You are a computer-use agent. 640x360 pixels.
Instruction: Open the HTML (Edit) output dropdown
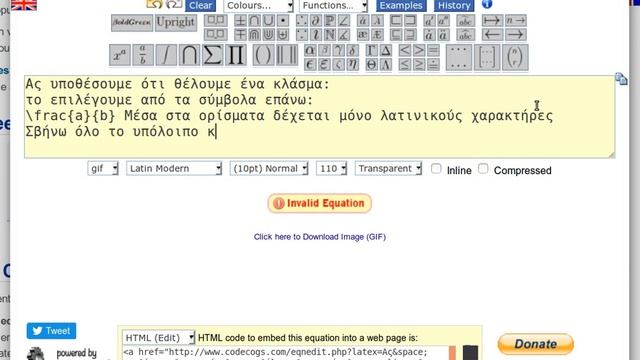(158, 338)
